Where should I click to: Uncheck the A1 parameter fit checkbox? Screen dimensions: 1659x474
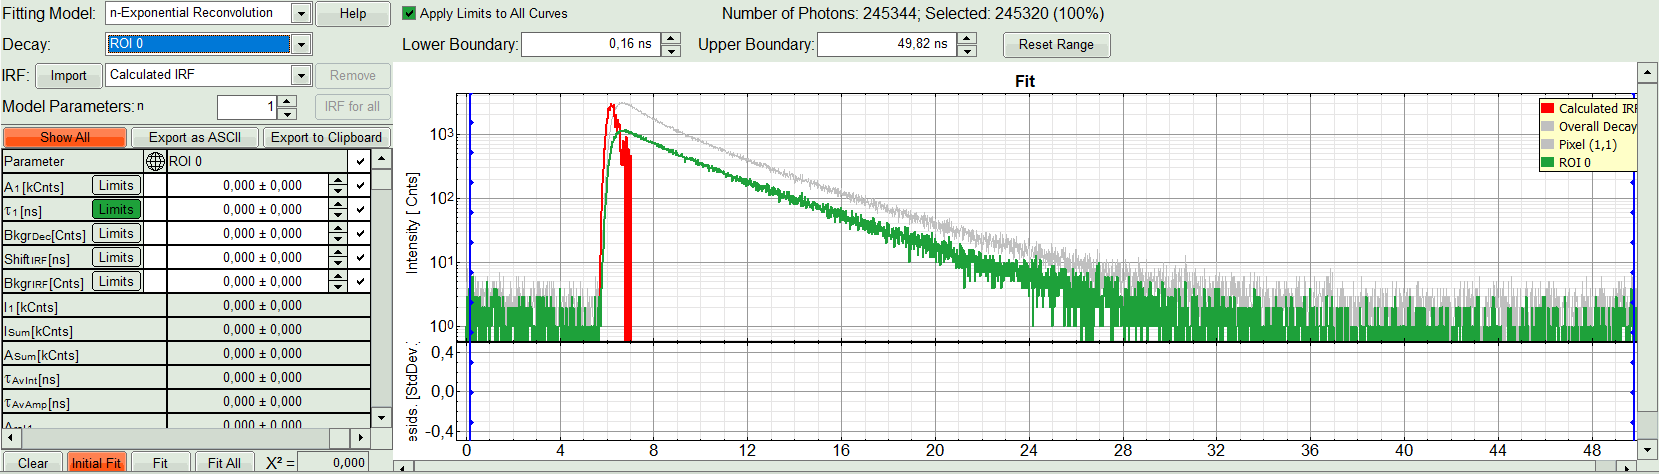[x=360, y=186]
